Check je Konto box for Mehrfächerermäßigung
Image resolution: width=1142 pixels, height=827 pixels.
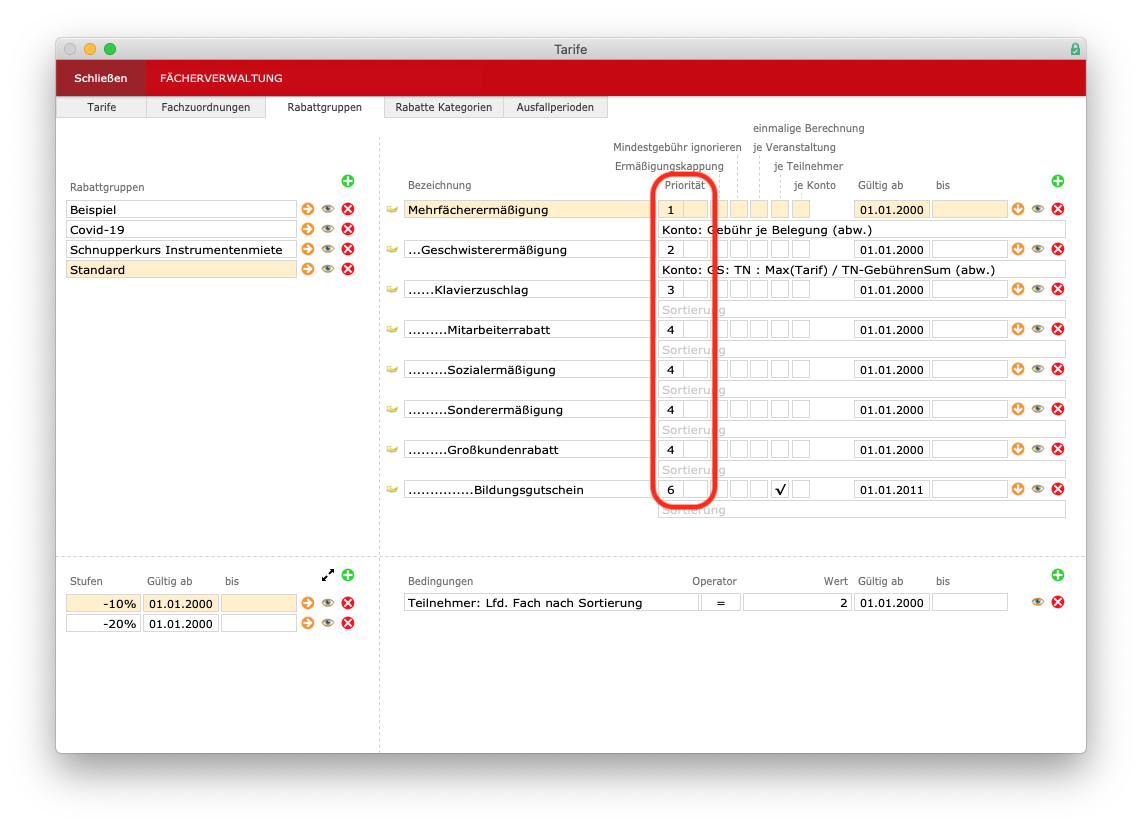pos(801,210)
